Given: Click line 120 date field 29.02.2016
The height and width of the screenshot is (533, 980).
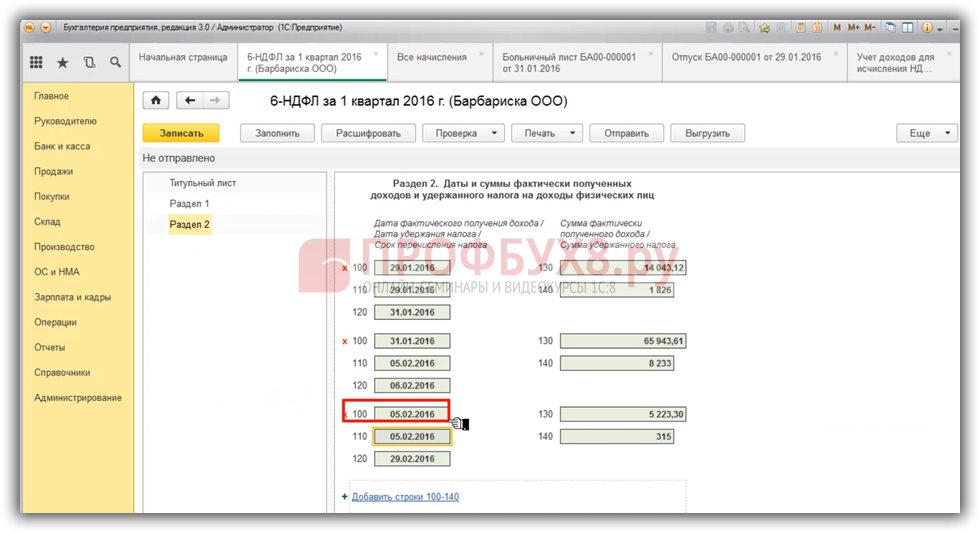Looking at the screenshot, I should pyautogui.click(x=412, y=459).
